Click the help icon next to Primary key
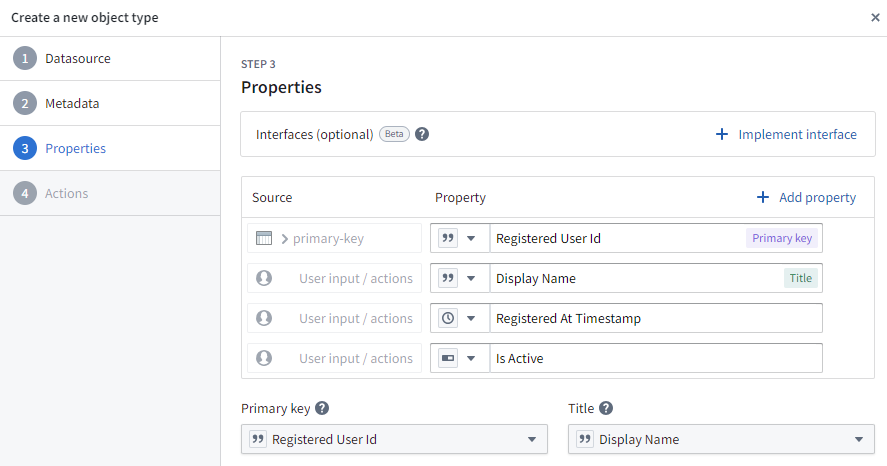This screenshot has height=466, width=887. [322, 408]
